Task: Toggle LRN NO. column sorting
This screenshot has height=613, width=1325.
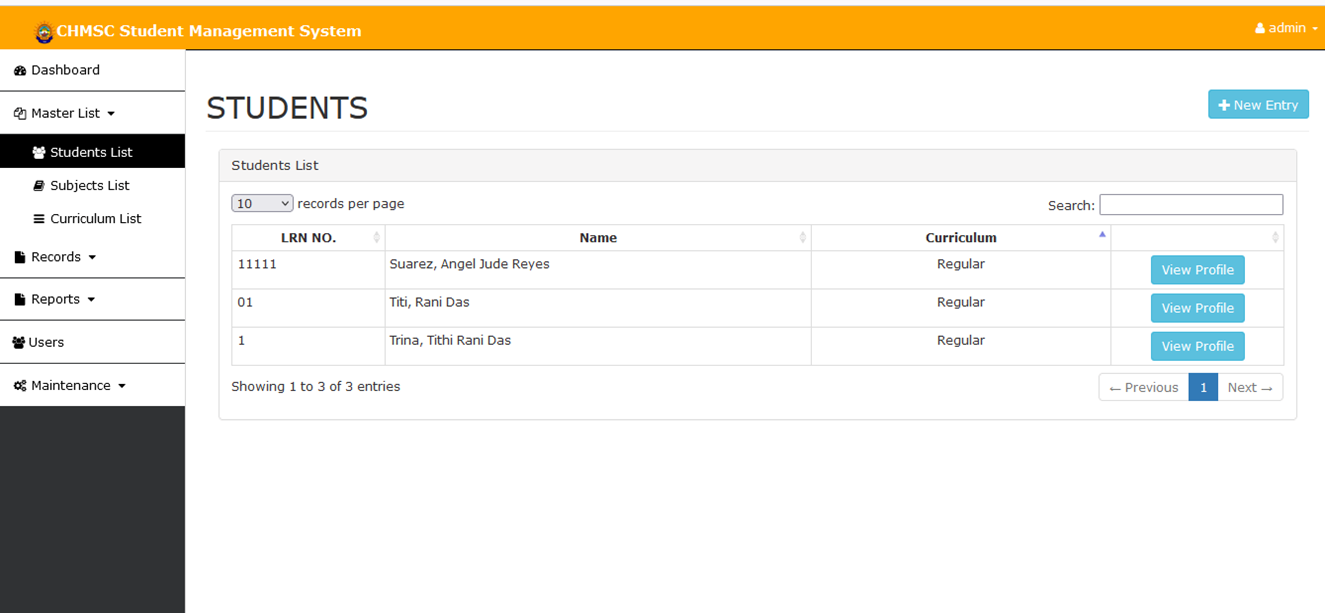Action: click(x=307, y=237)
